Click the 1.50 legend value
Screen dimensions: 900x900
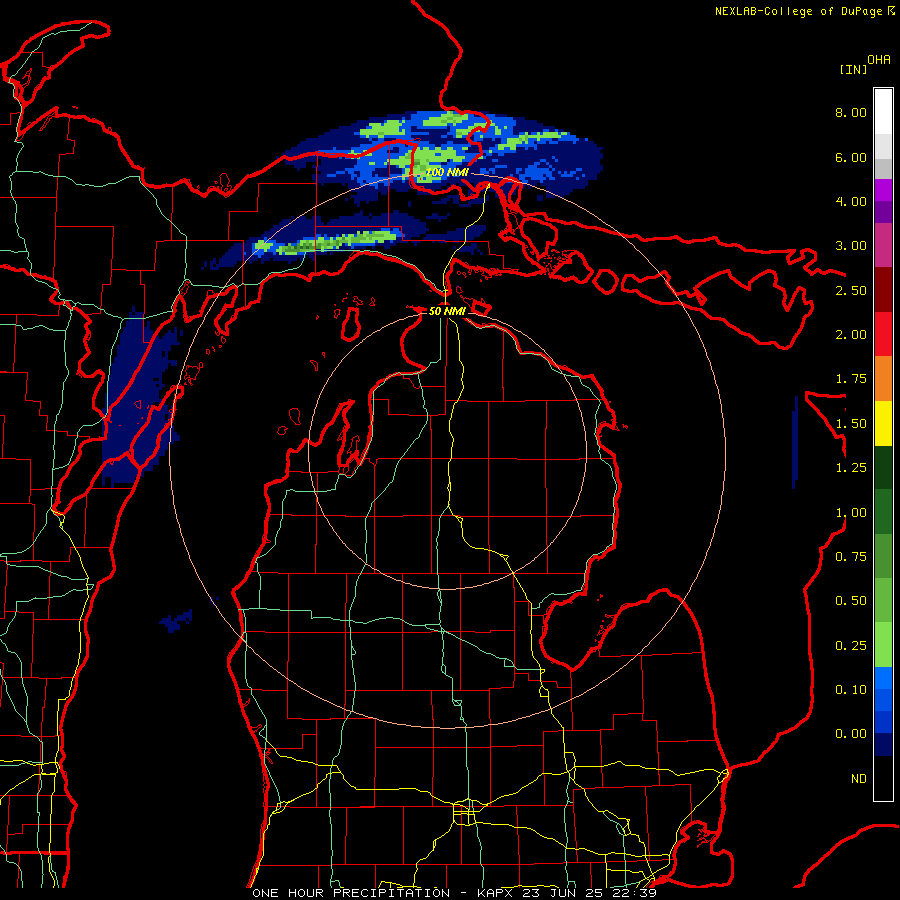851,424
